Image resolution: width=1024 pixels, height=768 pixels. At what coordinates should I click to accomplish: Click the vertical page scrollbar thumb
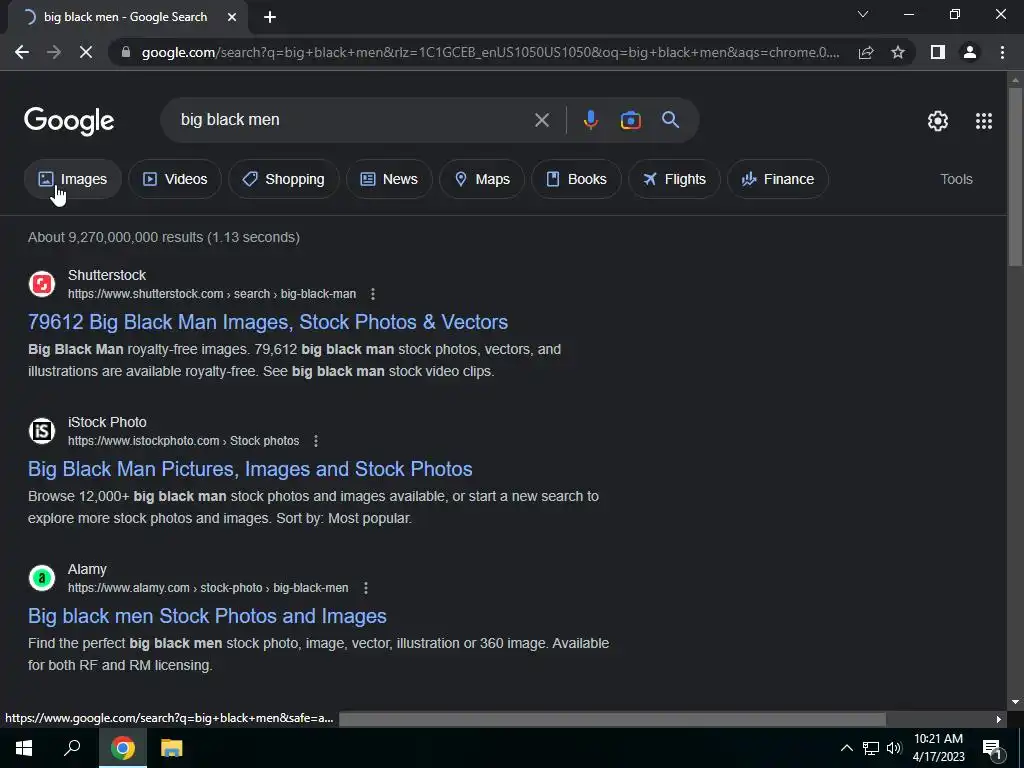tap(1015, 176)
